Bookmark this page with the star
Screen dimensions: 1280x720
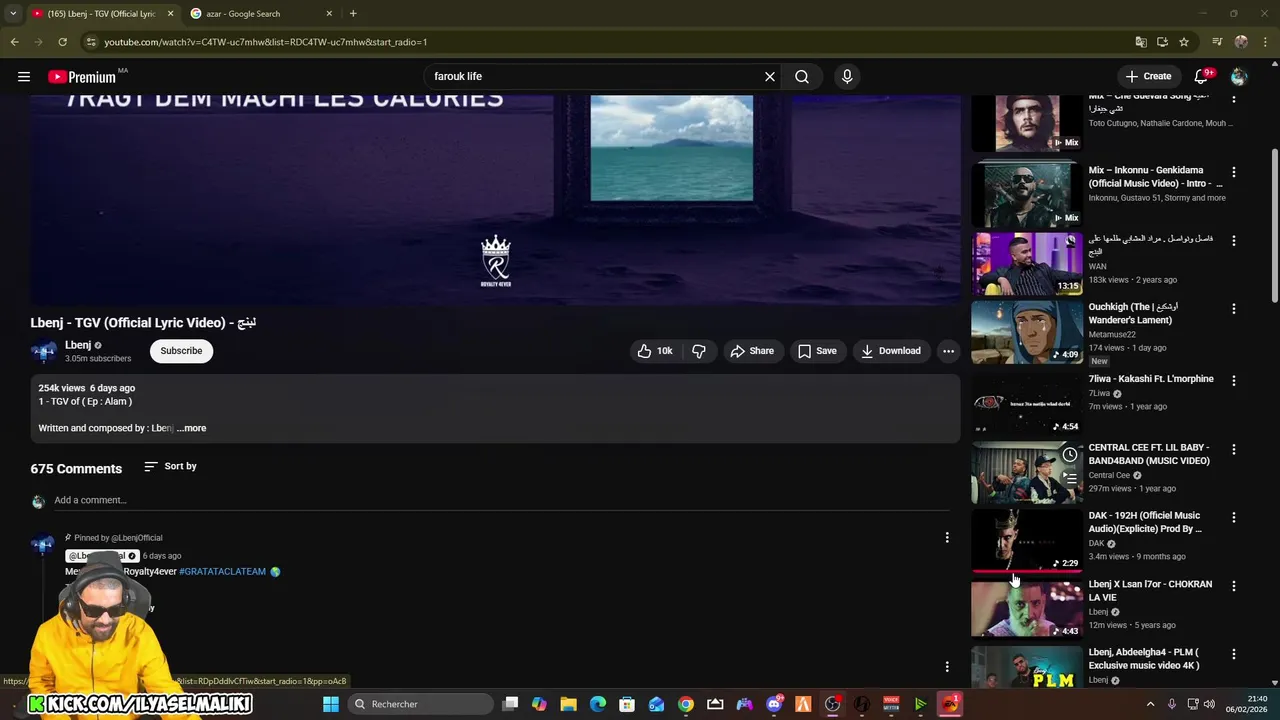(1184, 42)
